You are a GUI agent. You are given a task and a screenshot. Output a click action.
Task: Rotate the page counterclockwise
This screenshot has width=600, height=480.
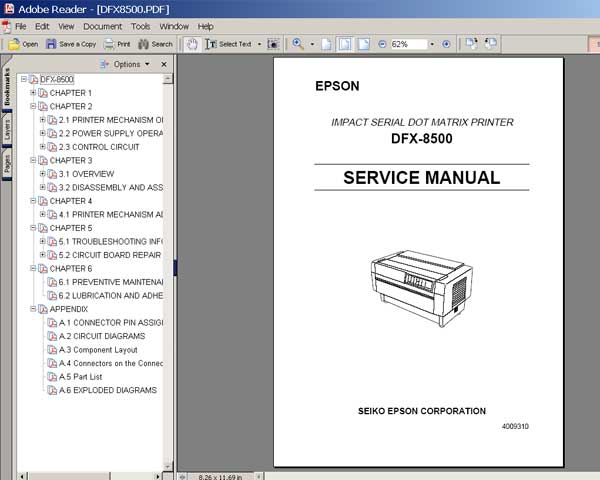click(x=491, y=44)
